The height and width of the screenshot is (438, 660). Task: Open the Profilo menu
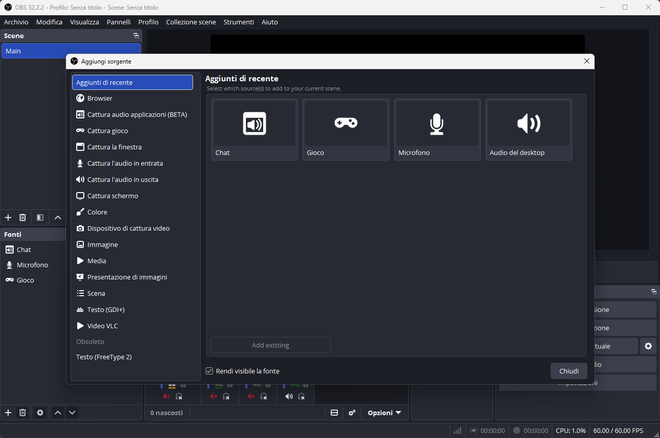(149, 22)
